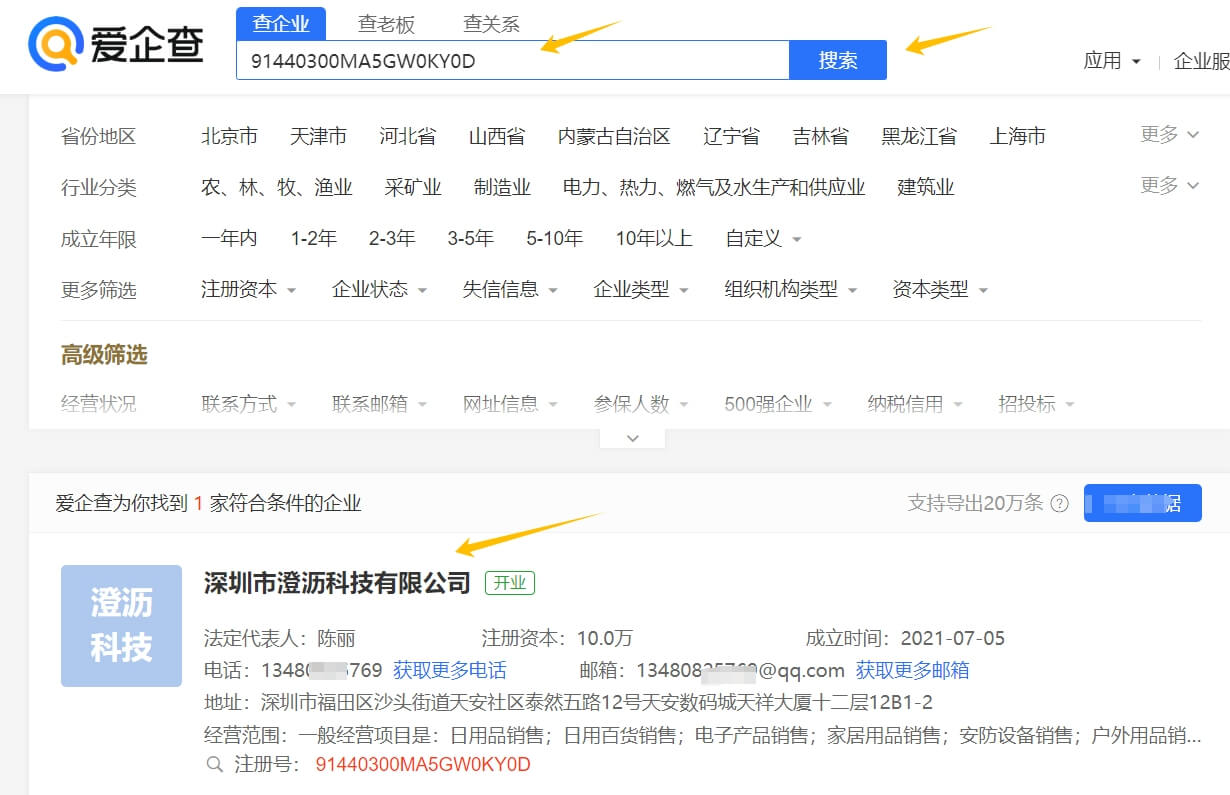Open the 失信信息 filter dropdown
This screenshot has height=795, width=1230.
pyautogui.click(x=510, y=289)
